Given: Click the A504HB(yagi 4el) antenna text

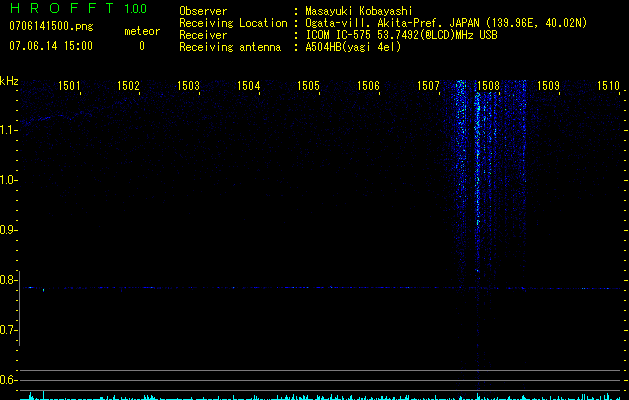Looking at the screenshot, I should 353,47.
